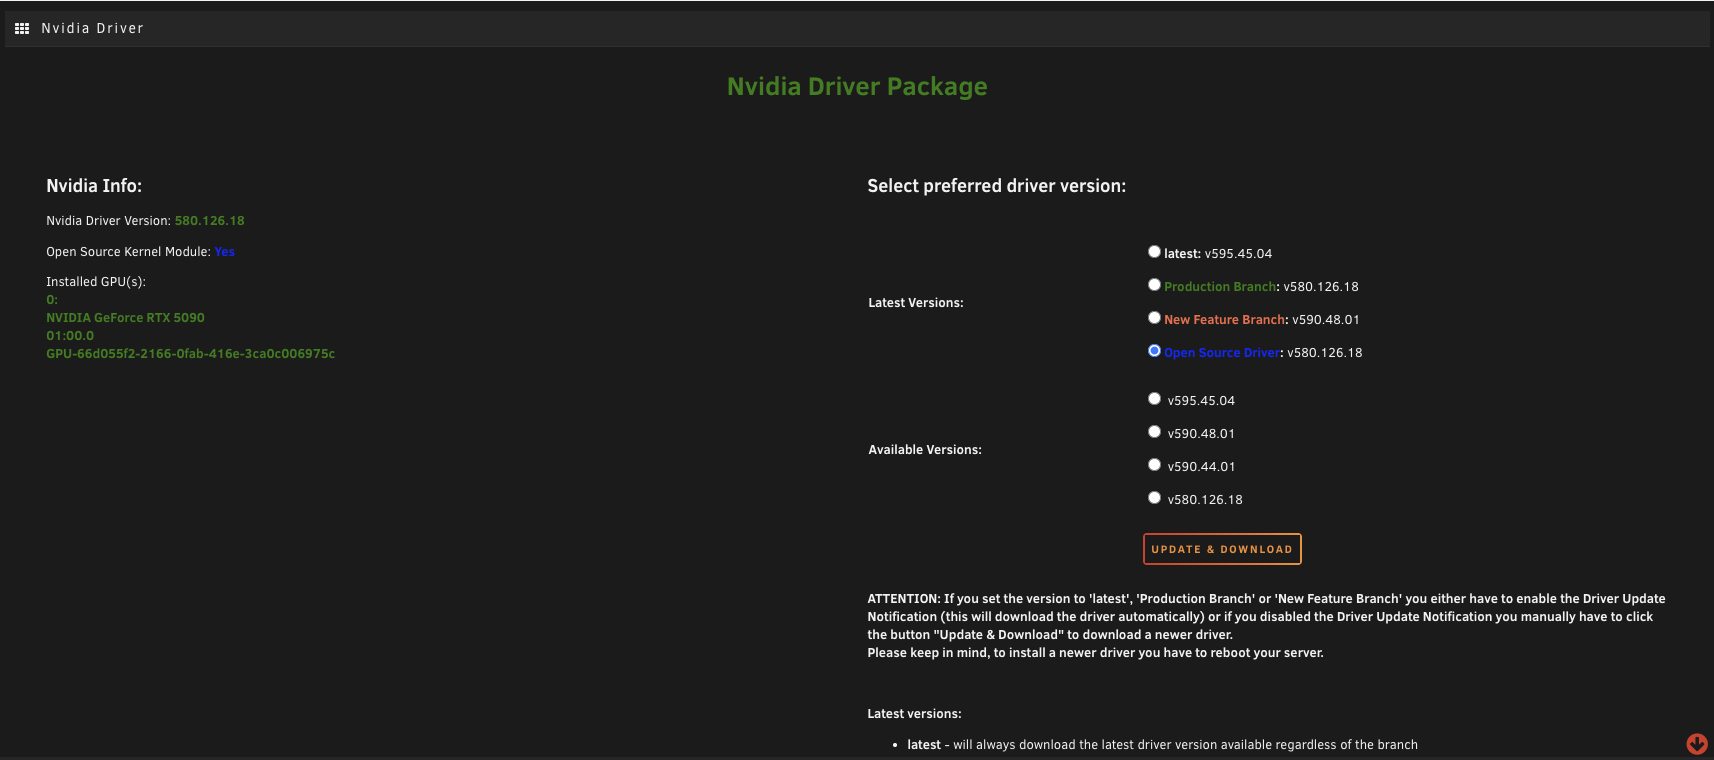The width and height of the screenshot is (1714, 760).
Task: Pick v580.126.18 under Available Versions
Action: pyautogui.click(x=1154, y=498)
